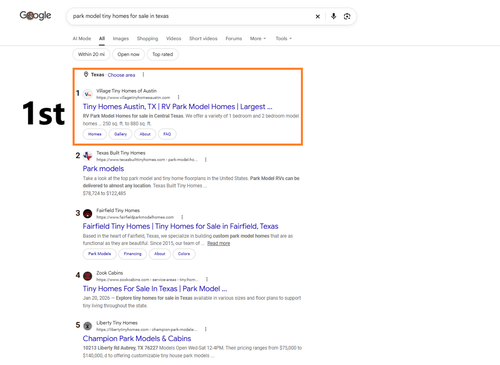Start voice search with the microphone icon
500x365 pixels.
(x=333, y=16)
